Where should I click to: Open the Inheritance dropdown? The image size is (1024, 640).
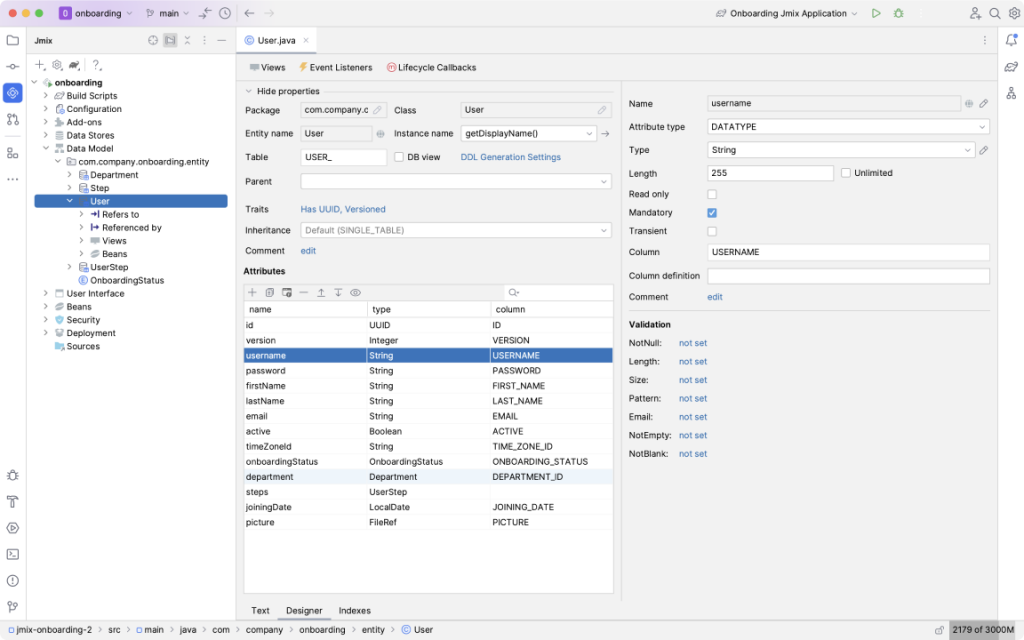click(455, 230)
